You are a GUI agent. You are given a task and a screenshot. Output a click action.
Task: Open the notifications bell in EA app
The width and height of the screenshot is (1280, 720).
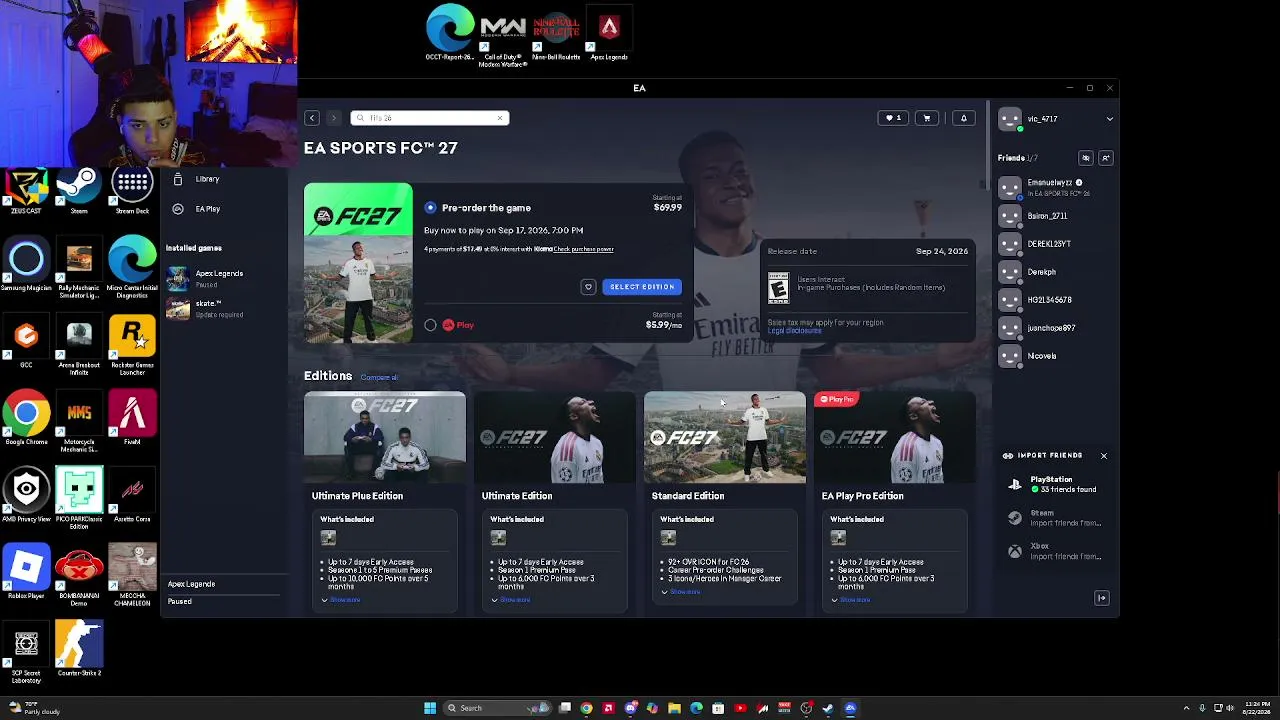point(964,118)
